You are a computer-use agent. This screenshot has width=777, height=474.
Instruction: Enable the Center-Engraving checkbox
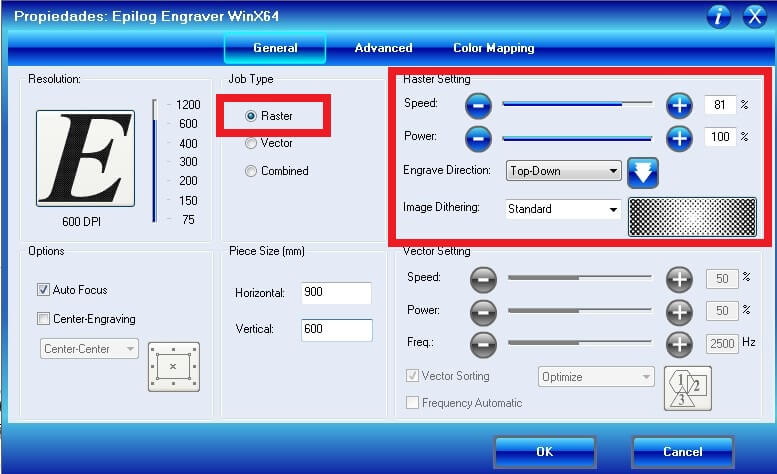click(x=44, y=318)
